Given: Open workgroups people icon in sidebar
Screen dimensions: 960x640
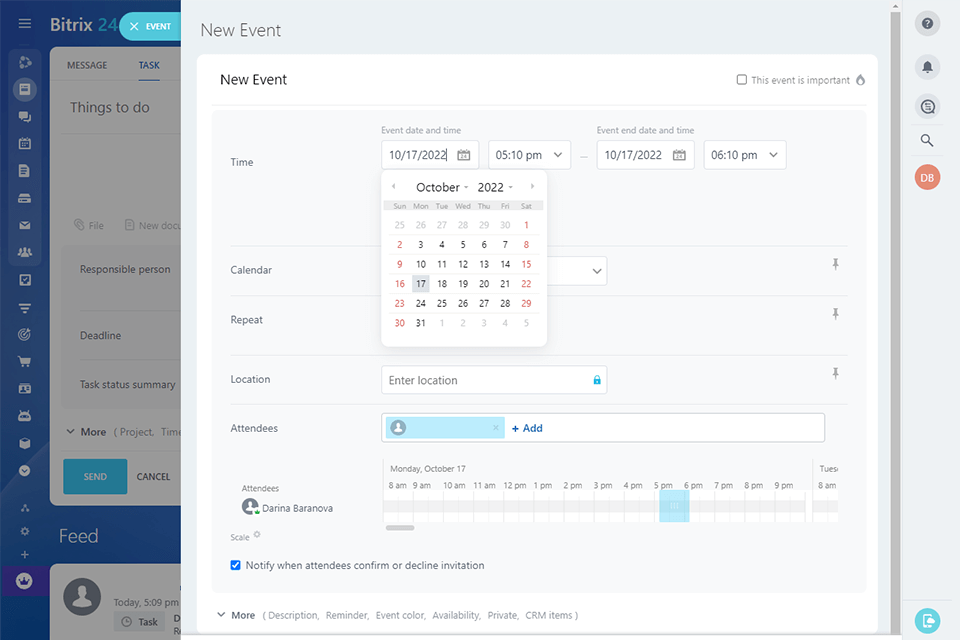Looking at the screenshot, I should [x=24, y=252].
